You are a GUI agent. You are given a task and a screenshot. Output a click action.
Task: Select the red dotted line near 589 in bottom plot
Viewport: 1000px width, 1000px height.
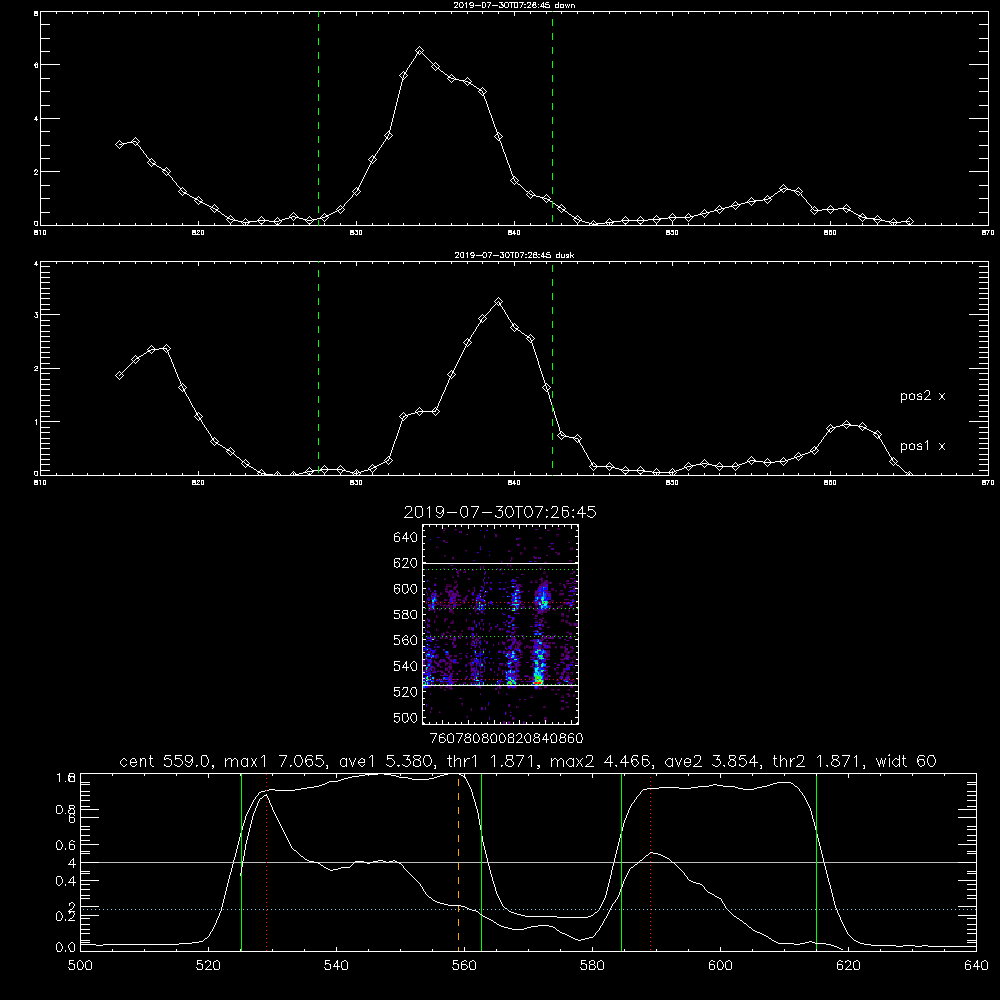coord(651,862)
